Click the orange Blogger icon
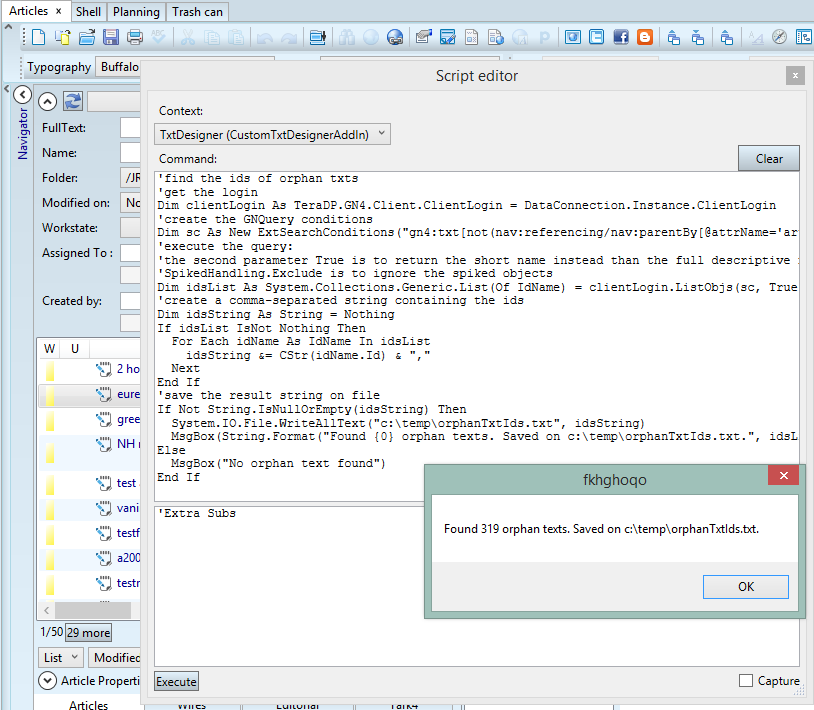This screenshot has height=710, width=814. [x=645, y=37]
